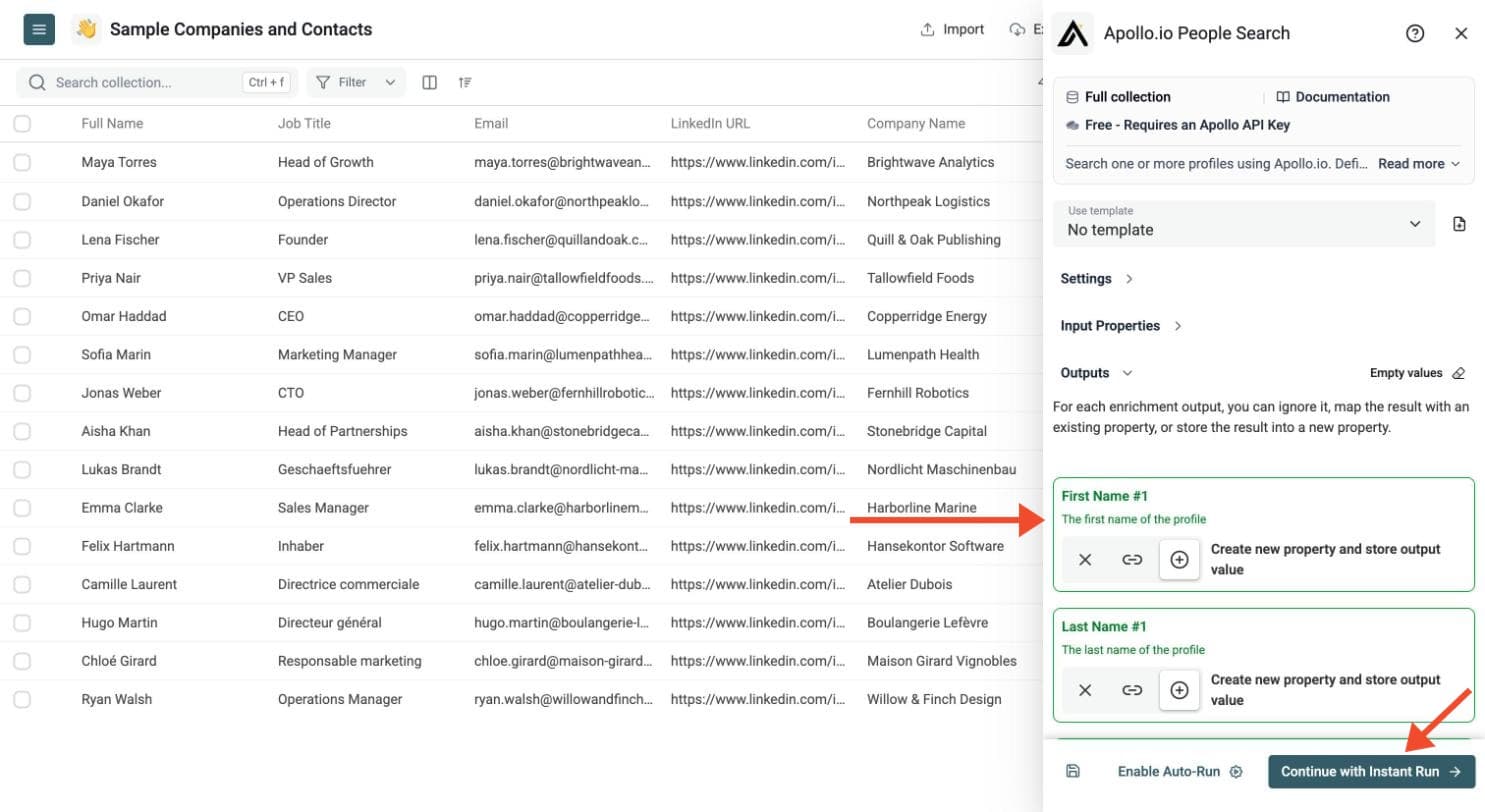Click Continue with Instant Run
This screenshot has height=812, width=1485.
point(1371,771)
